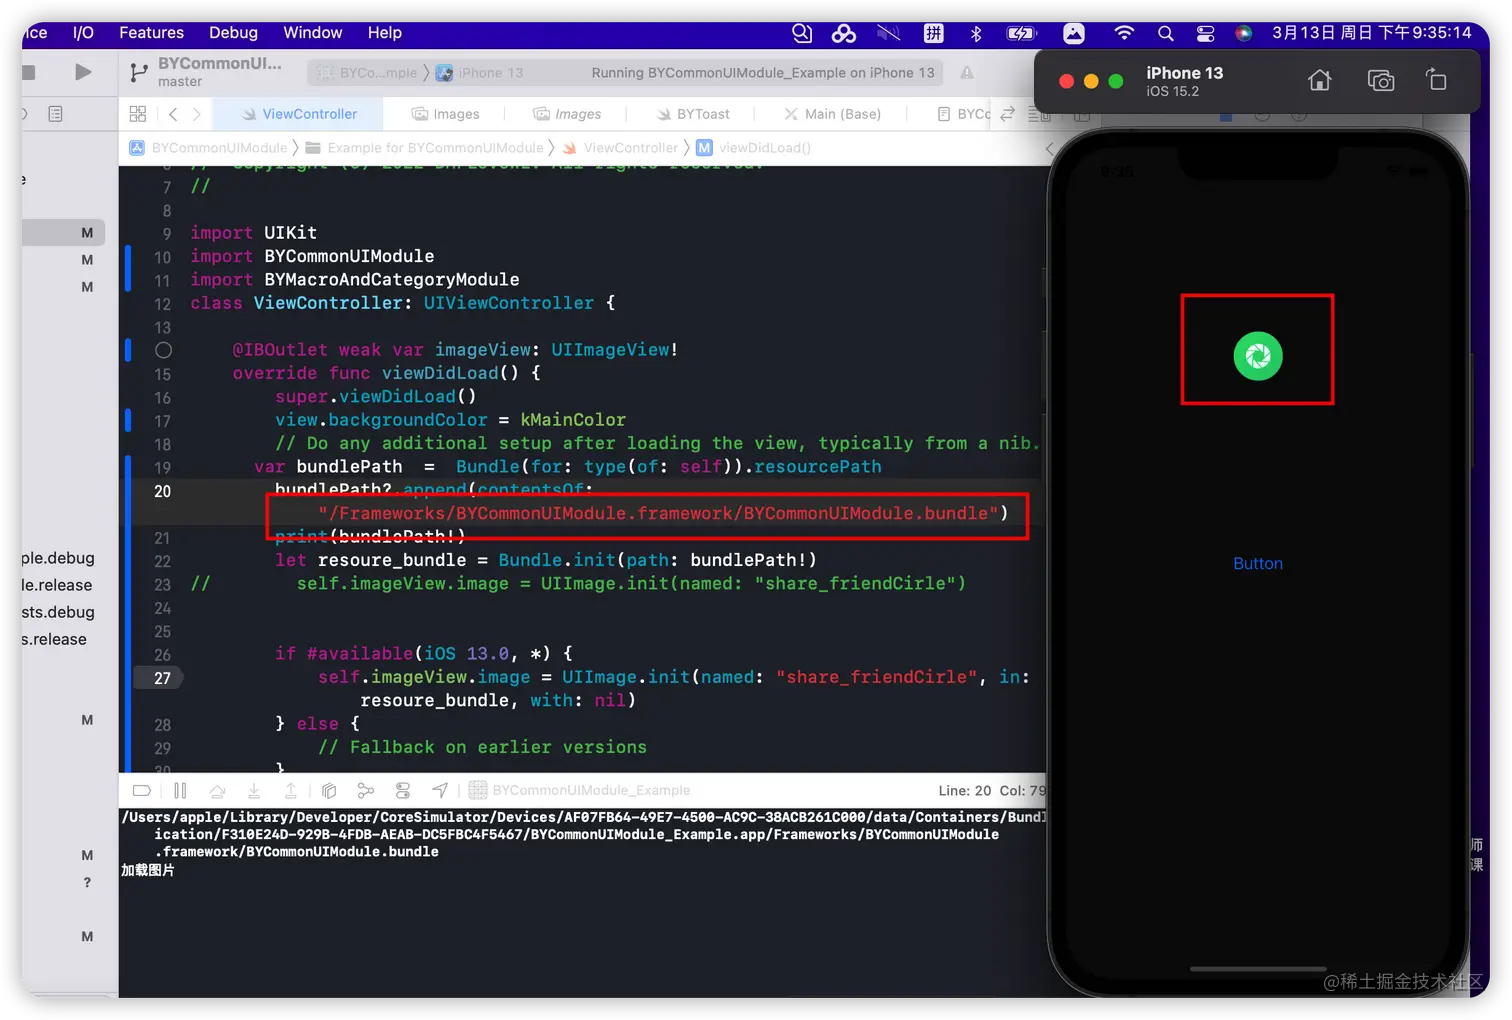Debug the view hierarchy
The image size is (1512, 1020).
pyautogui.click(x=329, y=791)
